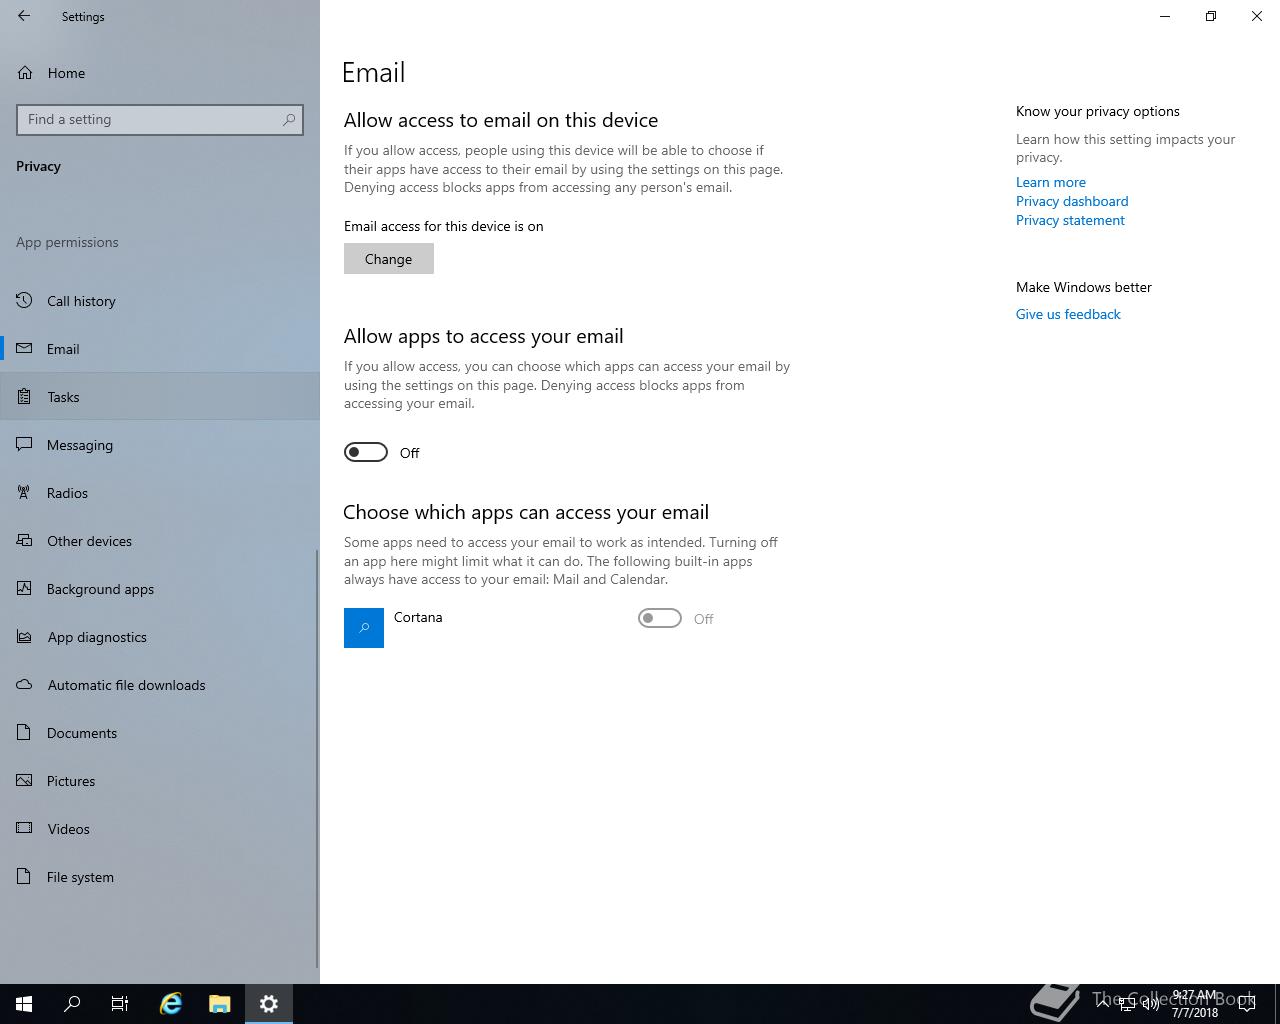Click the Cortana app tile icon
1280x1024 pixels.
[x=364, y=628]
